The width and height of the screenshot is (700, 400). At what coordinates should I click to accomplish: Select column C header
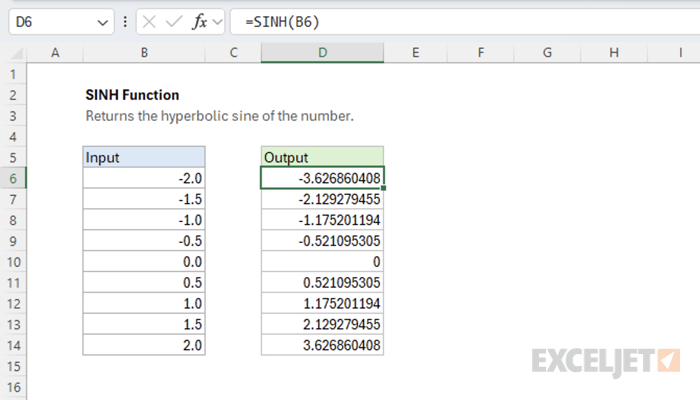(x=233, y=53)
